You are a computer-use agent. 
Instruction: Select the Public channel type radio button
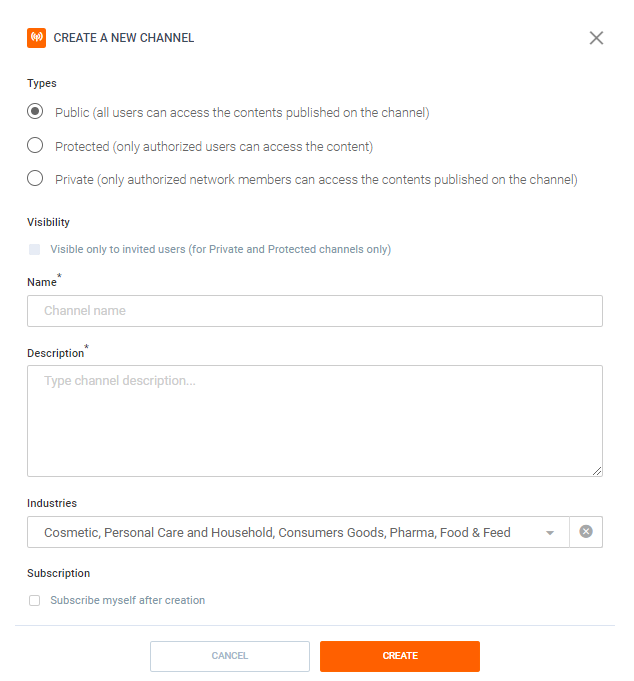(x=35, y=112)
